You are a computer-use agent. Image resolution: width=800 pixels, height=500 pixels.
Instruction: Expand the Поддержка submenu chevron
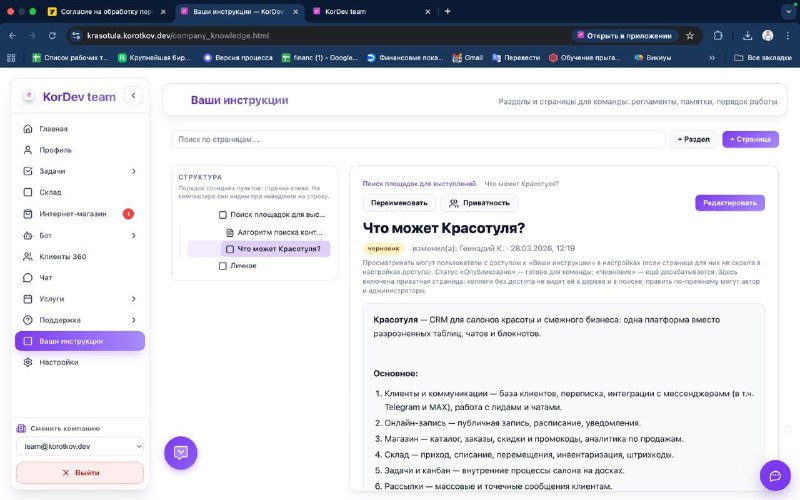[134, 320]
